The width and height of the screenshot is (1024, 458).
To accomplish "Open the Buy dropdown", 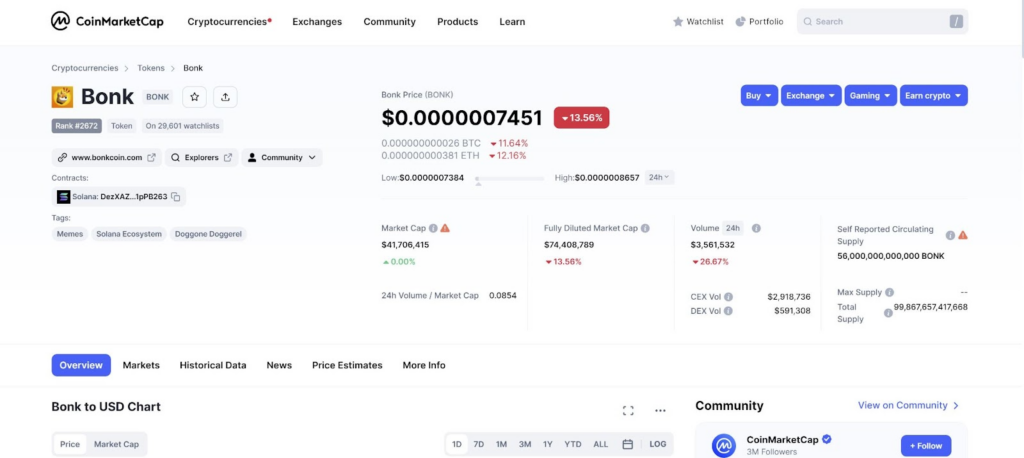I will tap(760, 95).
